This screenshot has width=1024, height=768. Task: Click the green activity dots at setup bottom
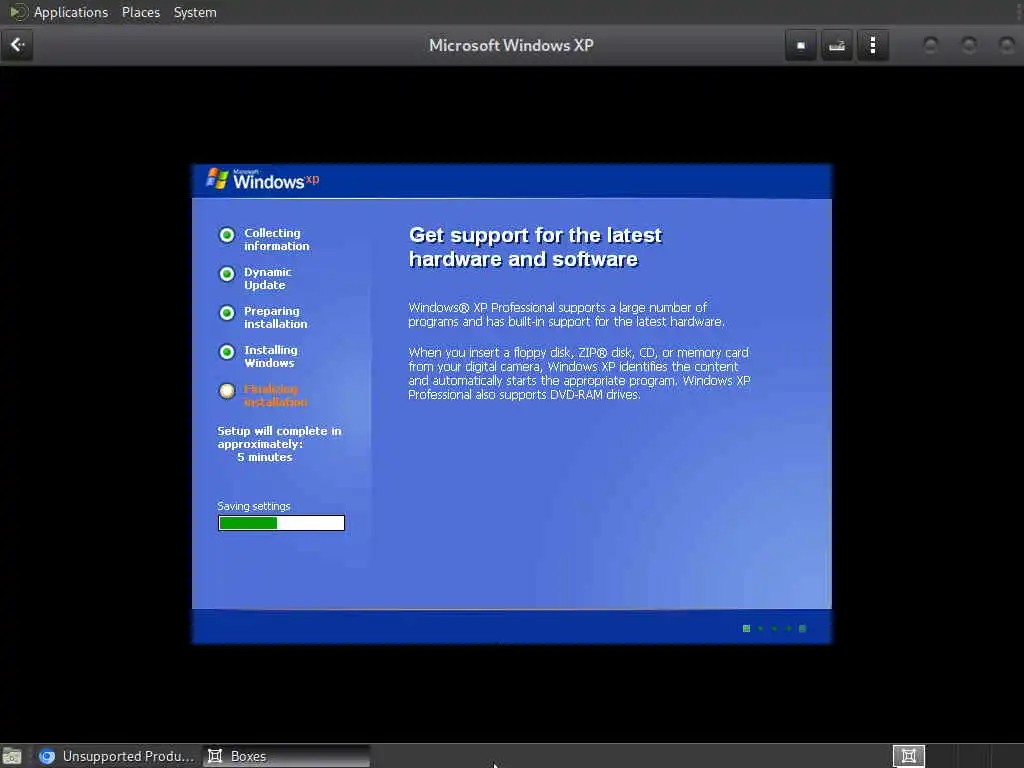pyautogui.click(x=775, y=628)
